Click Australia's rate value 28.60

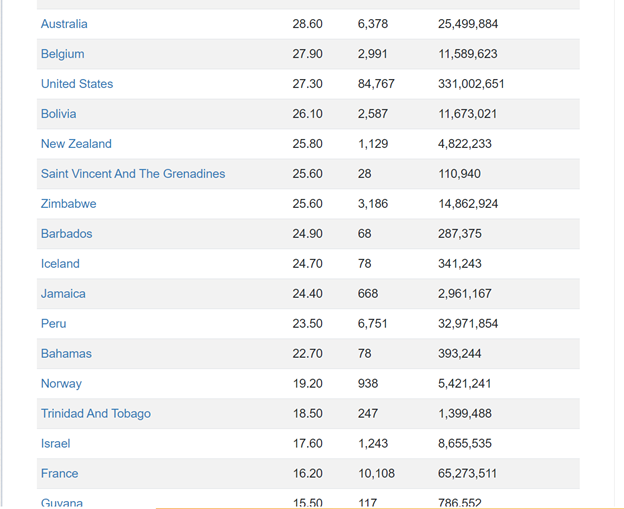coord(308,24)
